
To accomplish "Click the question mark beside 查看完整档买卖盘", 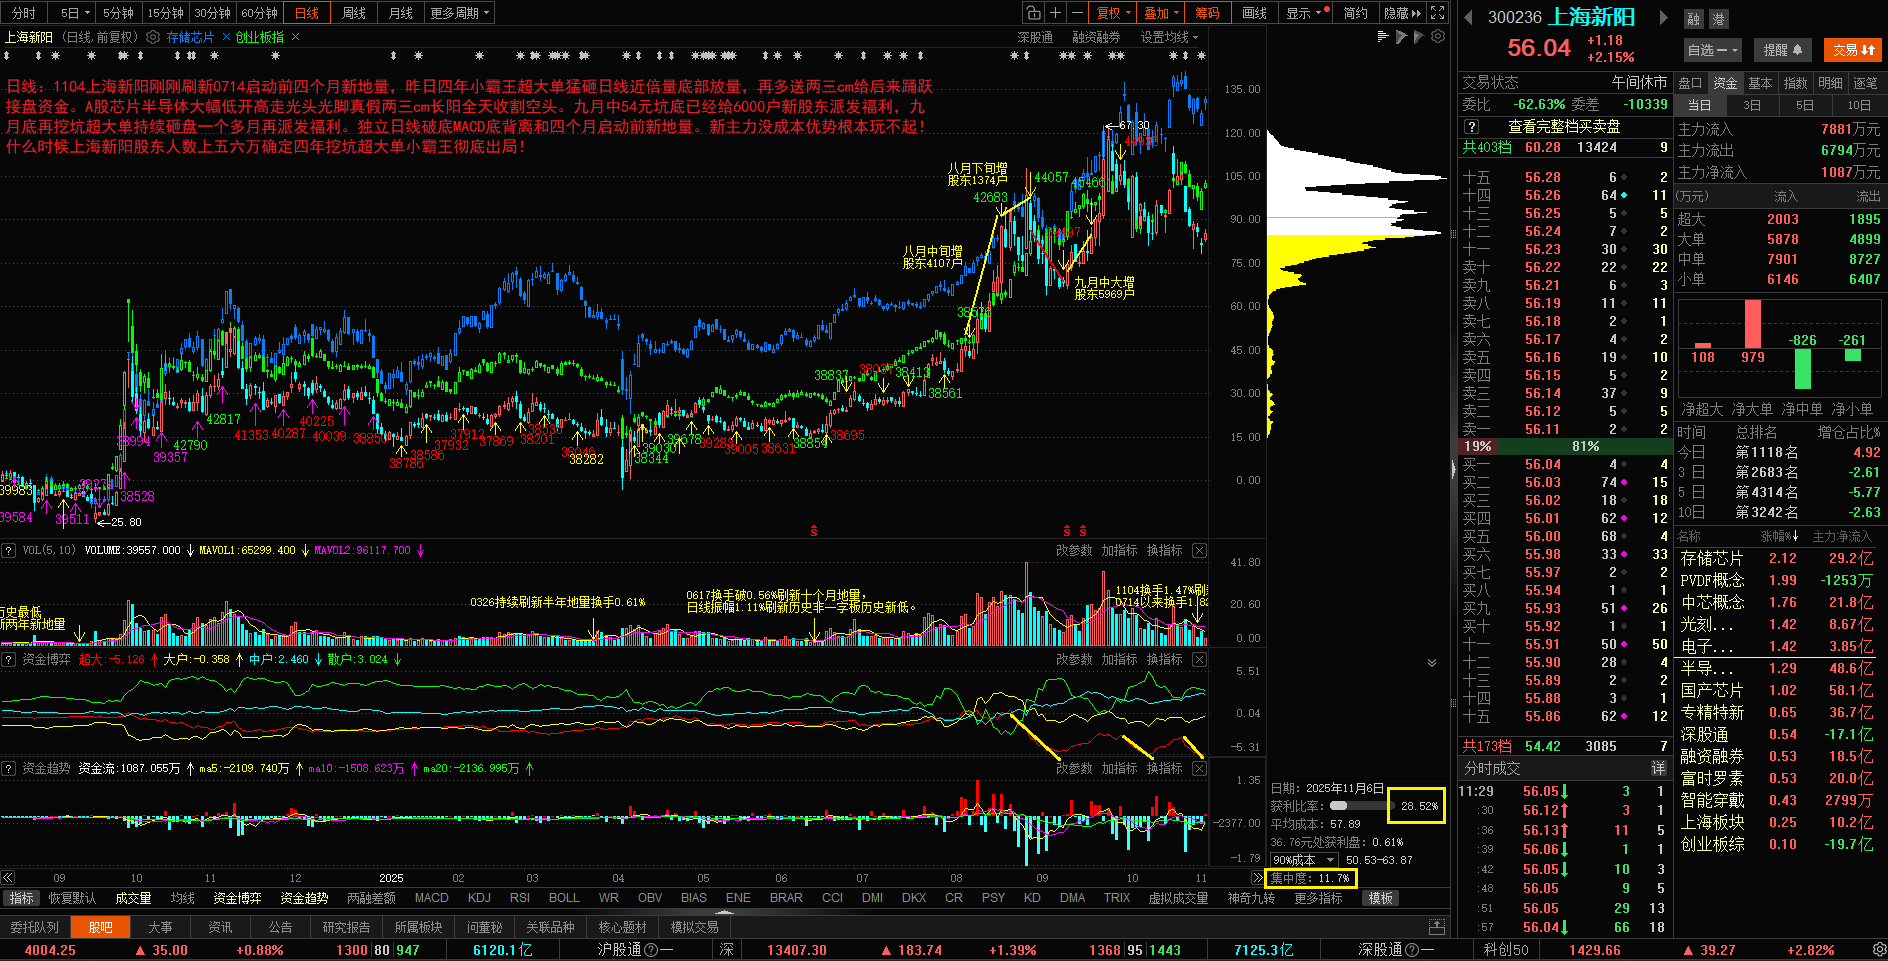I will click(x=1471, y=127).
